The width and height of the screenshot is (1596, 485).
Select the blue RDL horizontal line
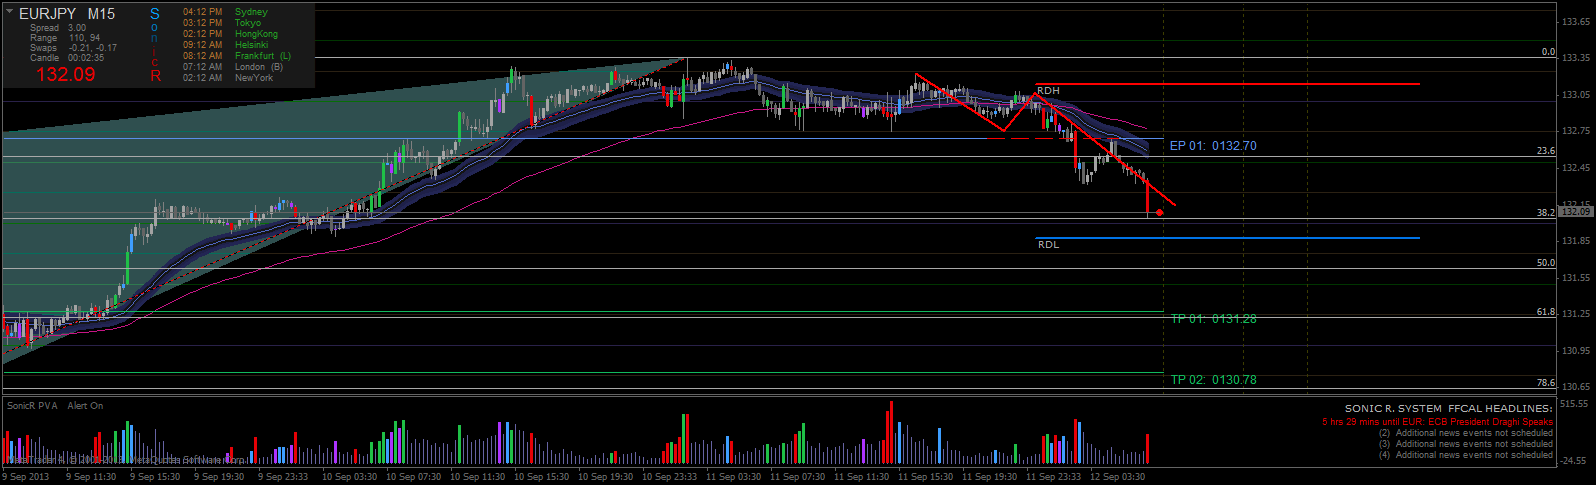[x=1227, y=238]
